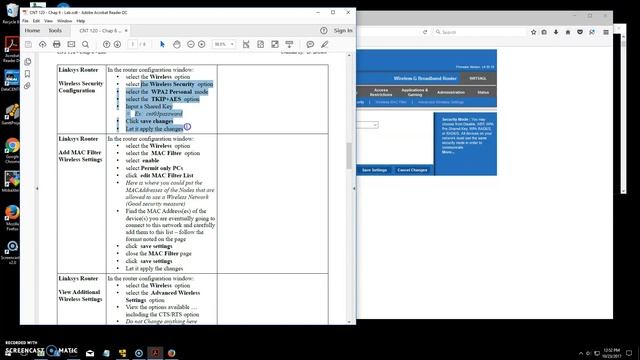Zoom out with the minus icon
This screenshot has height=360, width=640.
pyautogui.click(x=191, y=44)
